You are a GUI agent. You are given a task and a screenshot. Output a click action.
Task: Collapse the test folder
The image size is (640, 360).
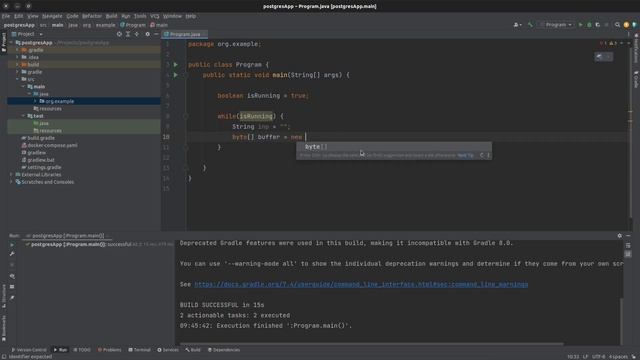(x=23, y=116)
